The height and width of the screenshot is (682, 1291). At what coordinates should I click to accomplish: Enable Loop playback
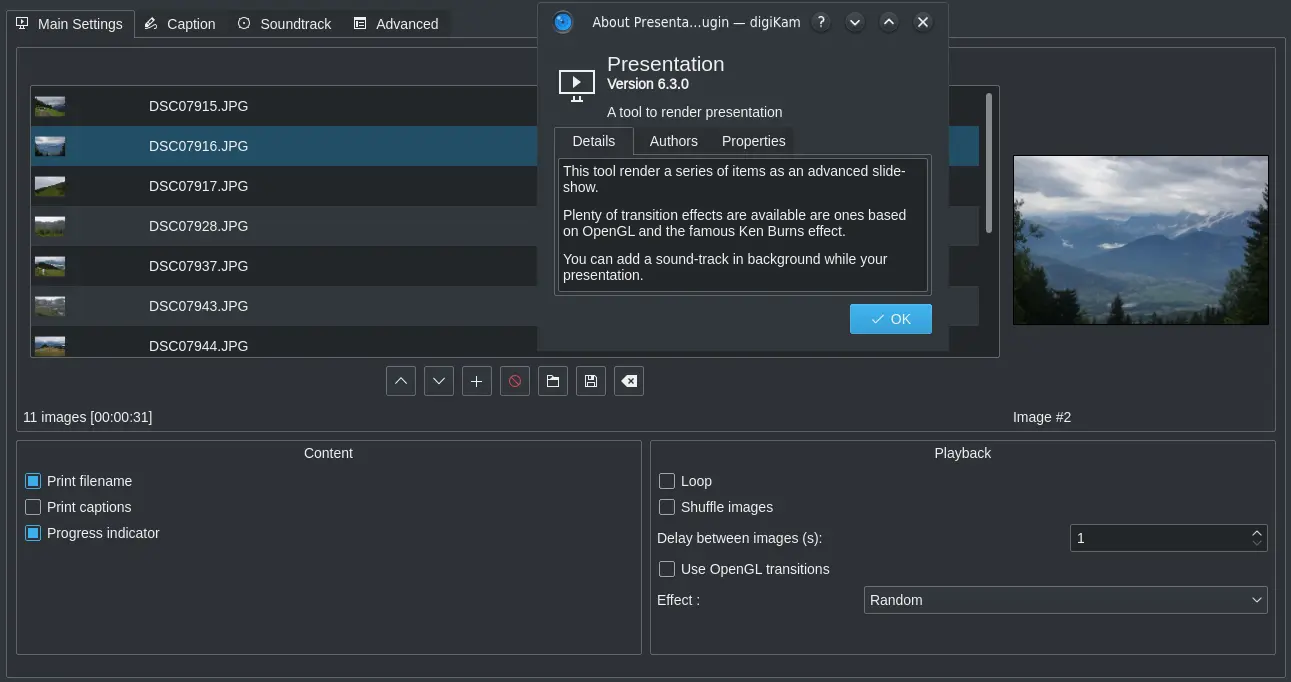point(667,481)
